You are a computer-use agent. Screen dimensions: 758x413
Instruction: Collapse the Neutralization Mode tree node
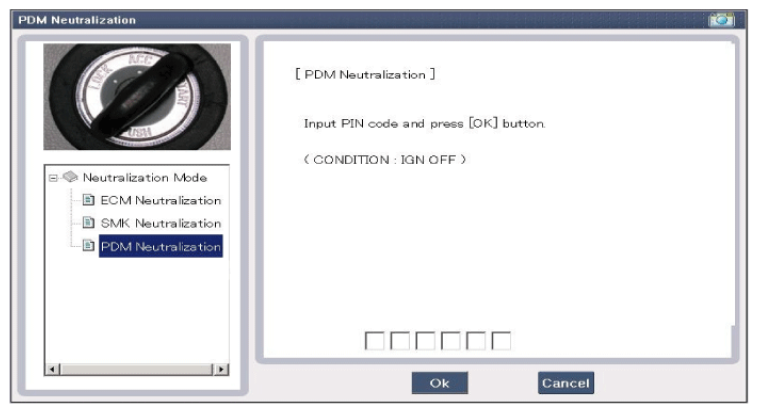(52, 178)
